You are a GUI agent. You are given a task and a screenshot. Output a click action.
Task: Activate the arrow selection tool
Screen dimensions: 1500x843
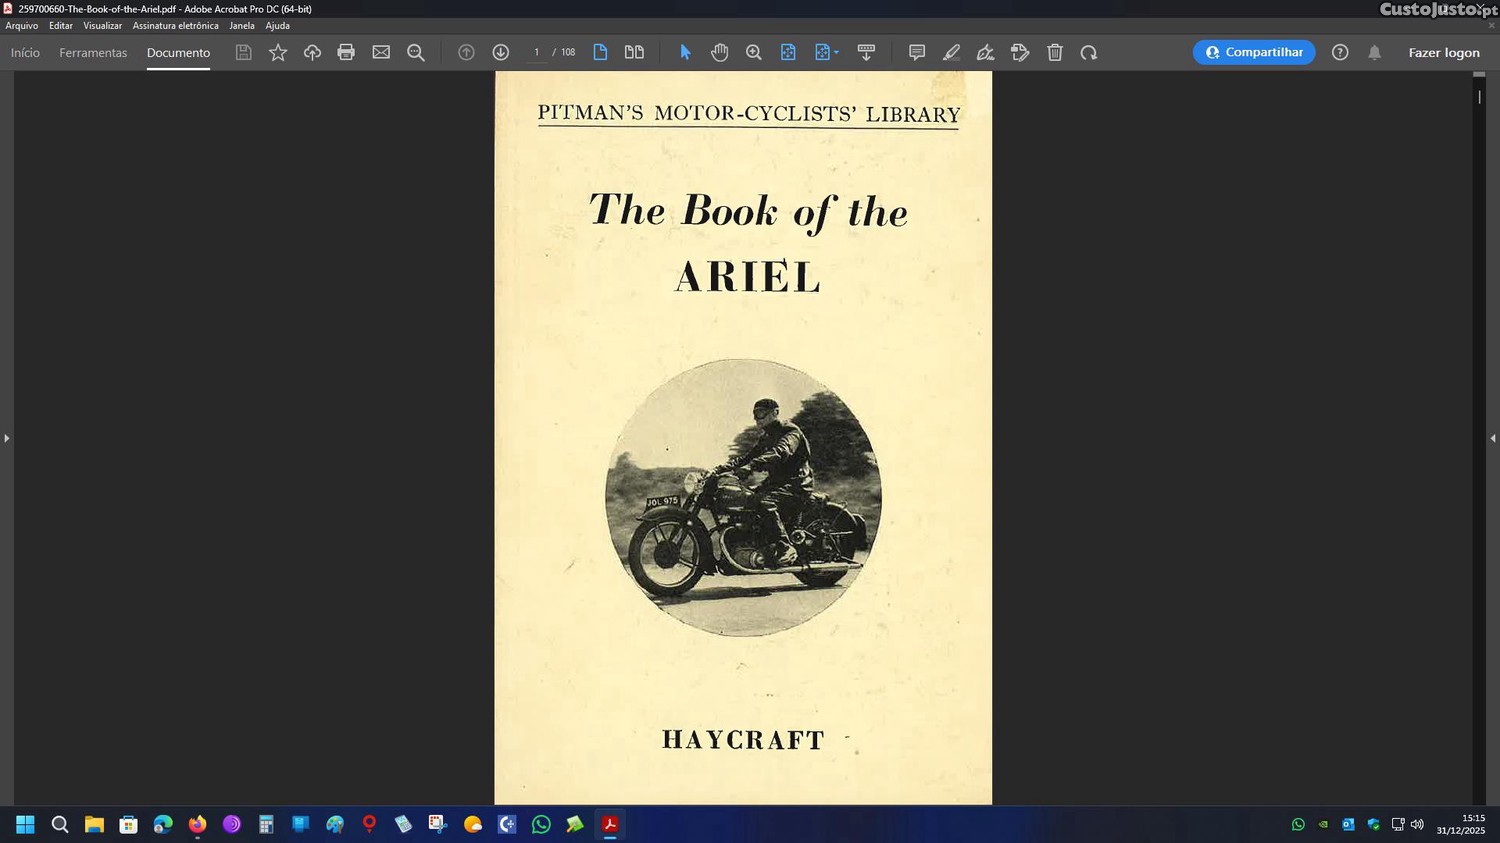685,52
